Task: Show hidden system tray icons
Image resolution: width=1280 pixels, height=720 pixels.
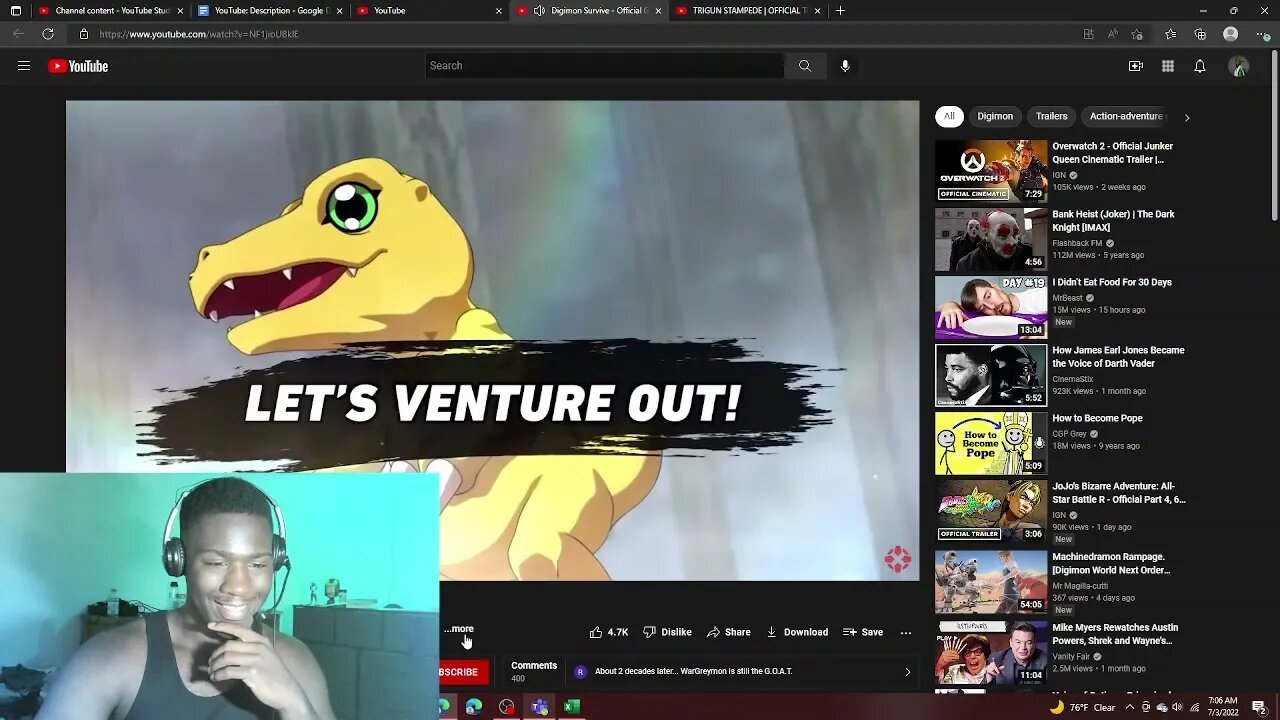Action: (1130, 707)
